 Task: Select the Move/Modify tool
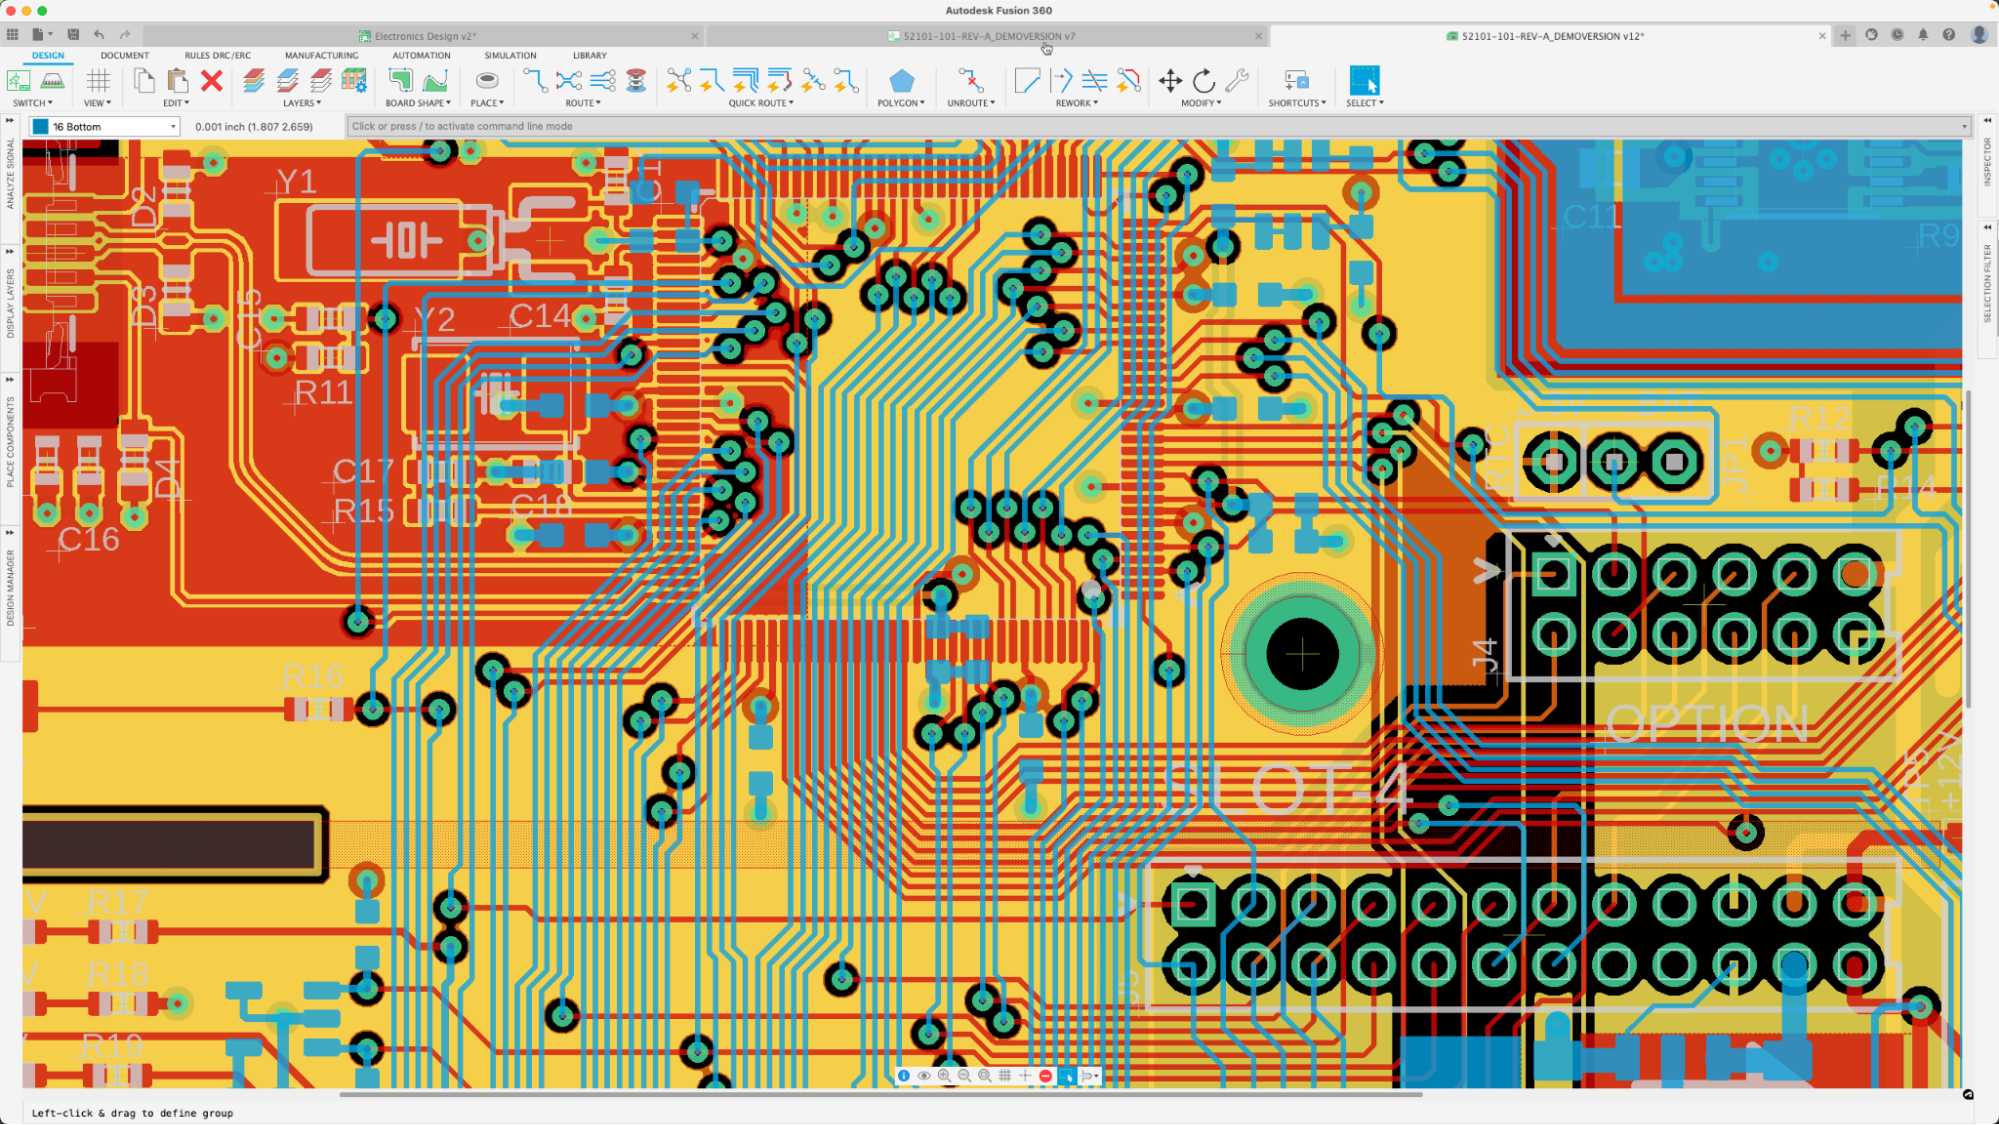[x=1170, y=81]
